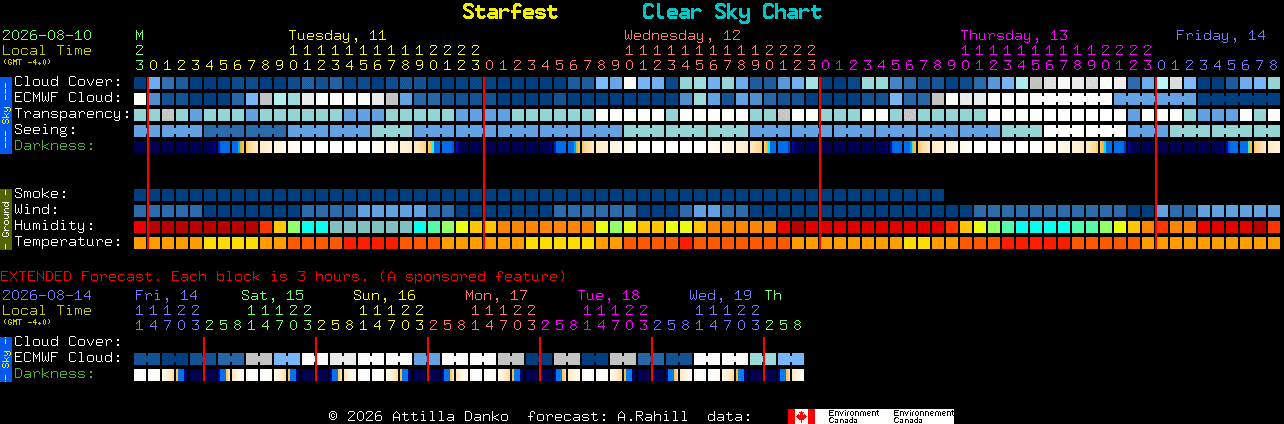The image size is (1284, 424).
Task: Click the top (GMT -4.0) label
Action: 26,62
